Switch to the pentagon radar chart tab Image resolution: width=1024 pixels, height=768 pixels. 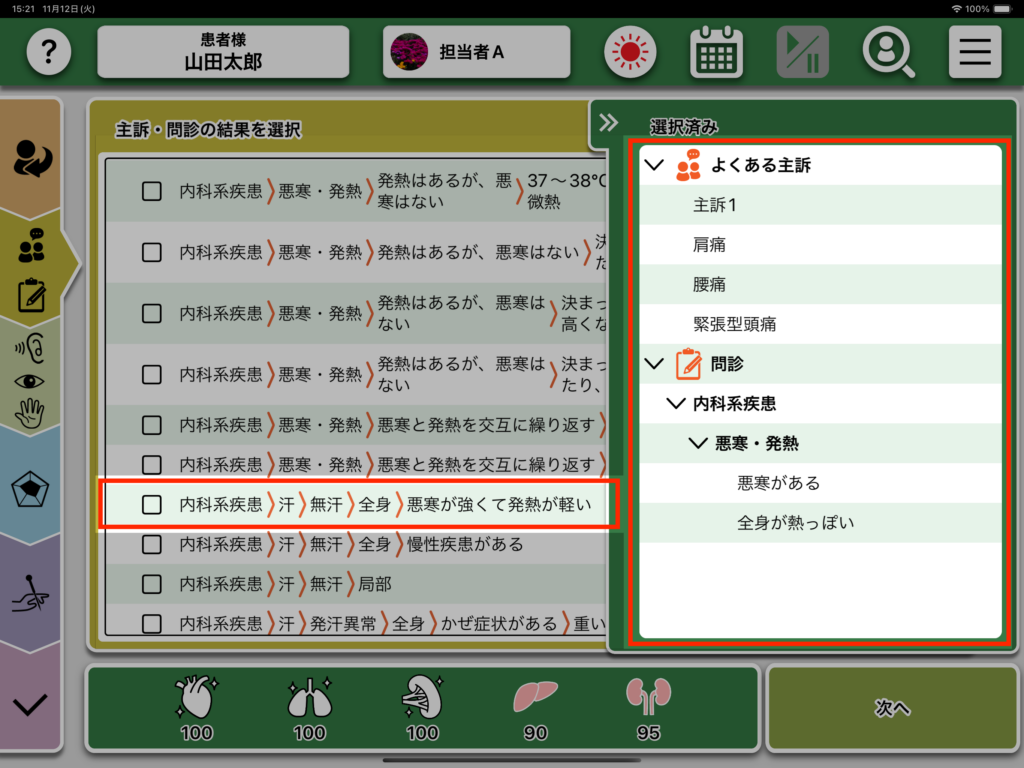tap(31, 490)
